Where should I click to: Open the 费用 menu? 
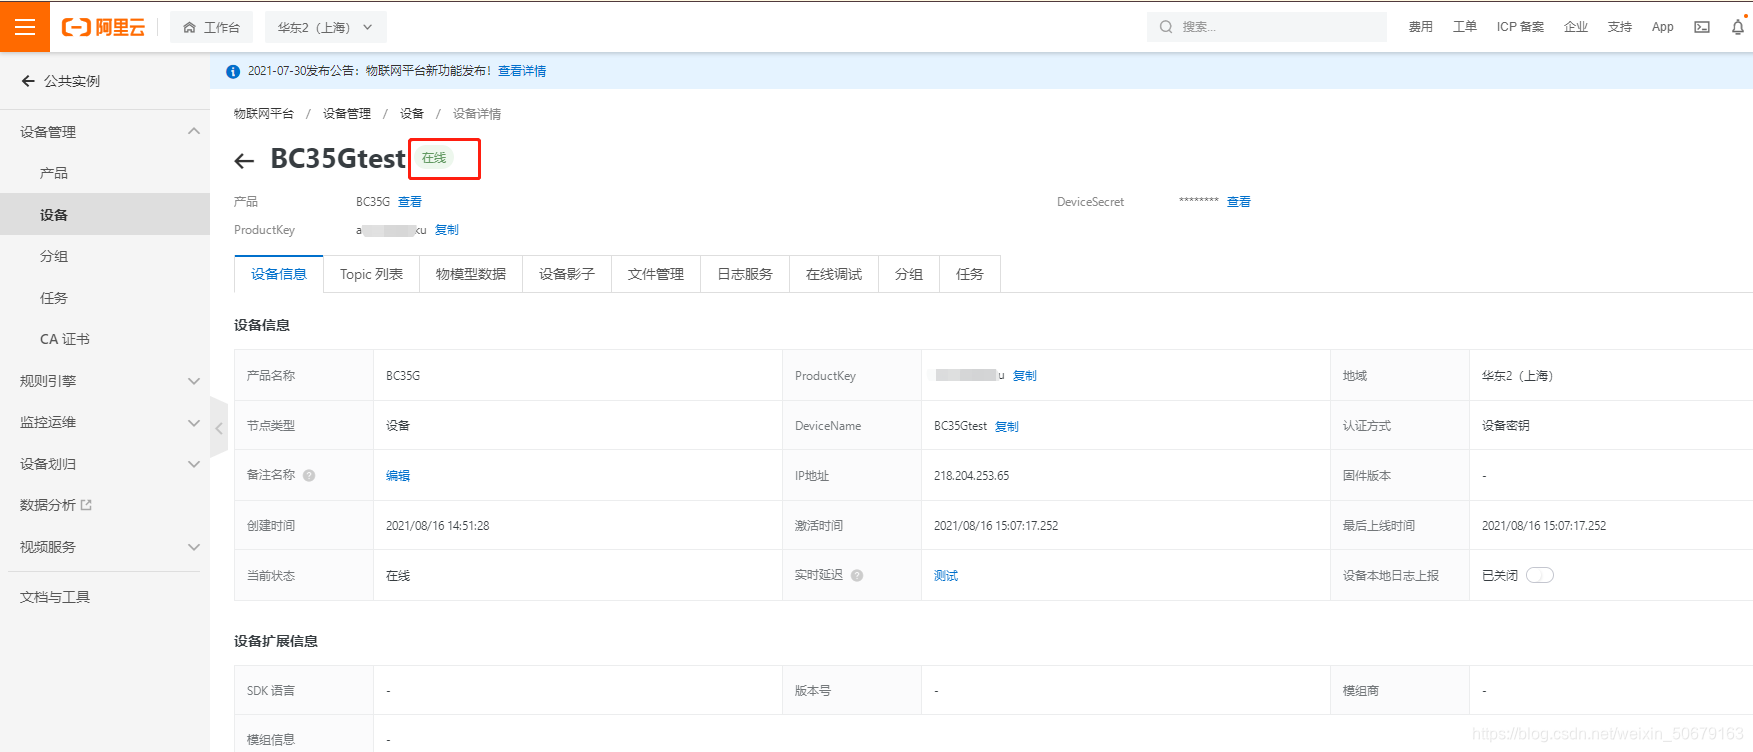tap(1420, 27)
